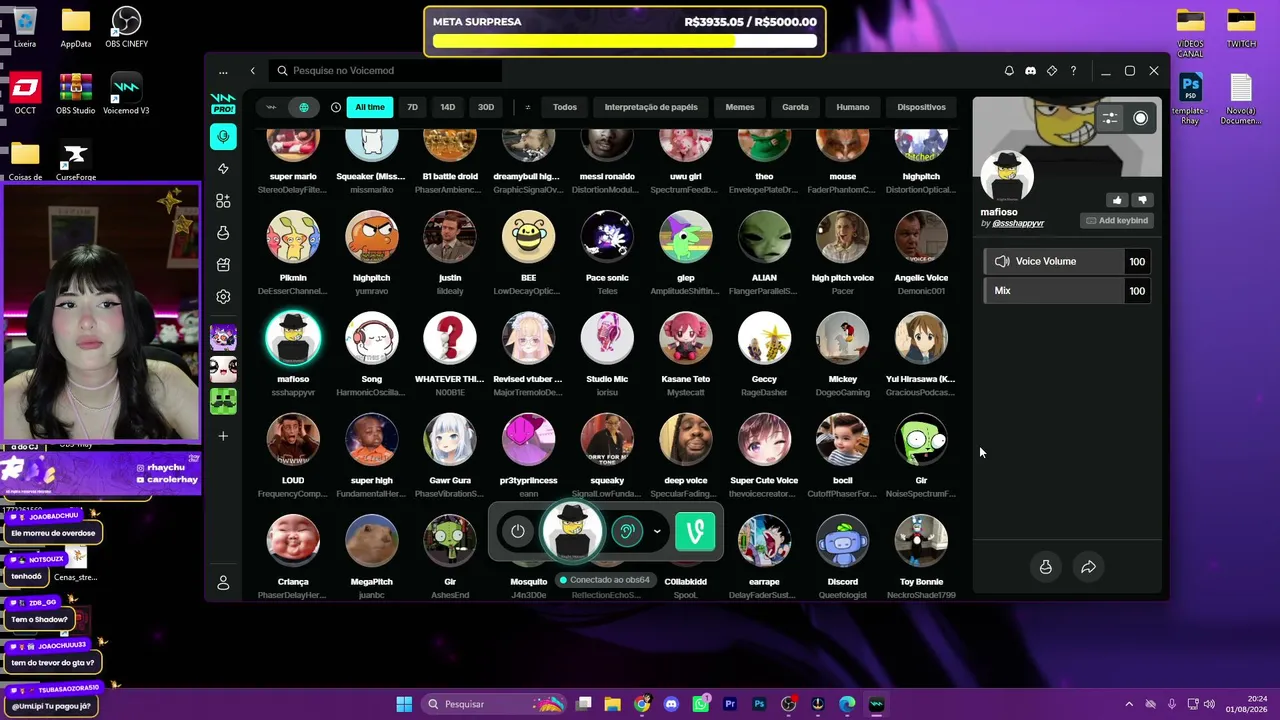This screenshot has width=1280, height=720.
Task: Click the green Vine soundboard button
Action: point(695,531)
